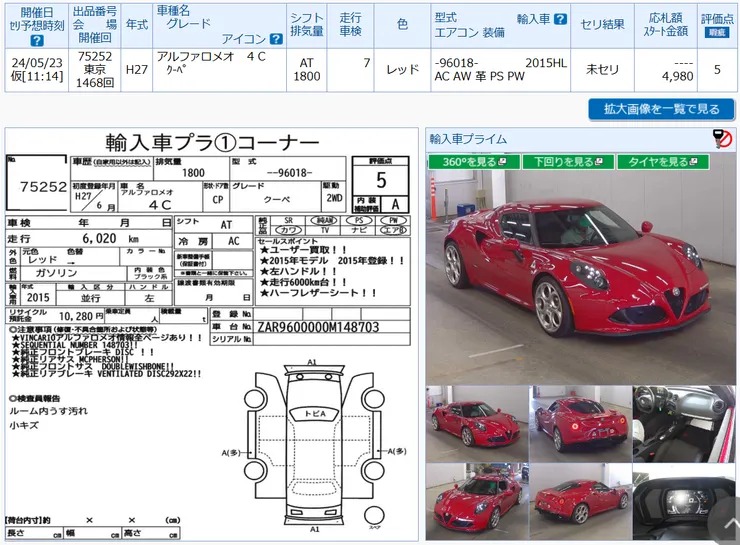
Task: Click the no-smoking icon in 輸入車プライム header
Action: click(722, 139)
